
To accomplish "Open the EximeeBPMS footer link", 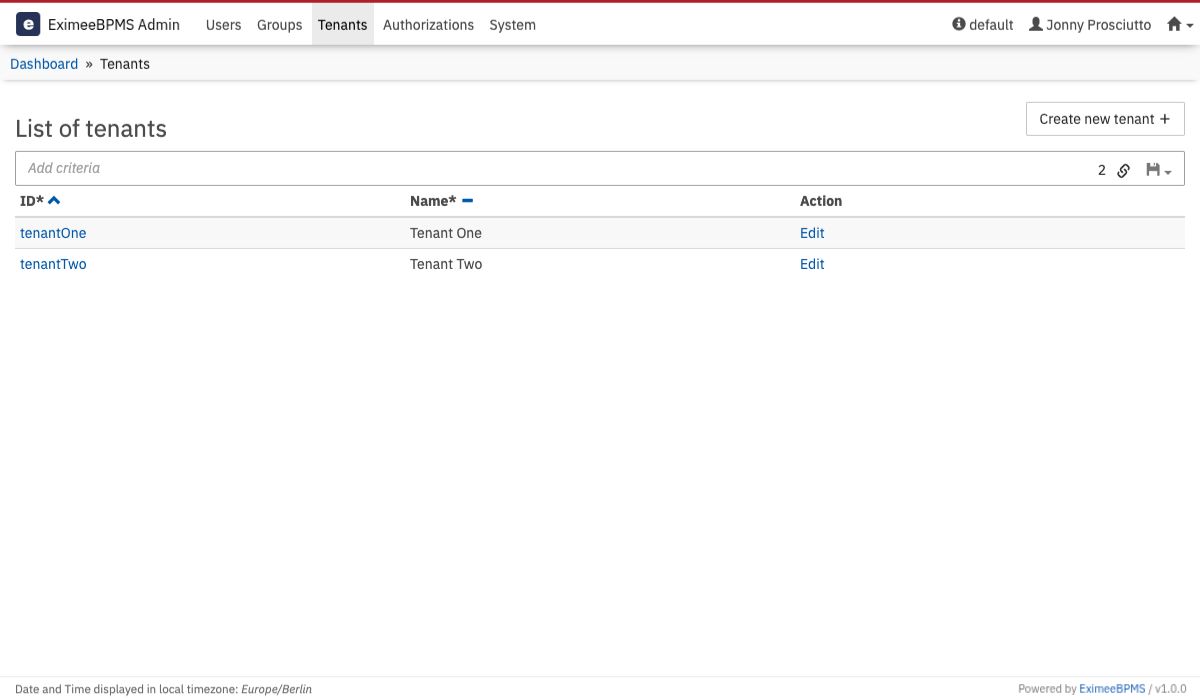I will 1112,689.
